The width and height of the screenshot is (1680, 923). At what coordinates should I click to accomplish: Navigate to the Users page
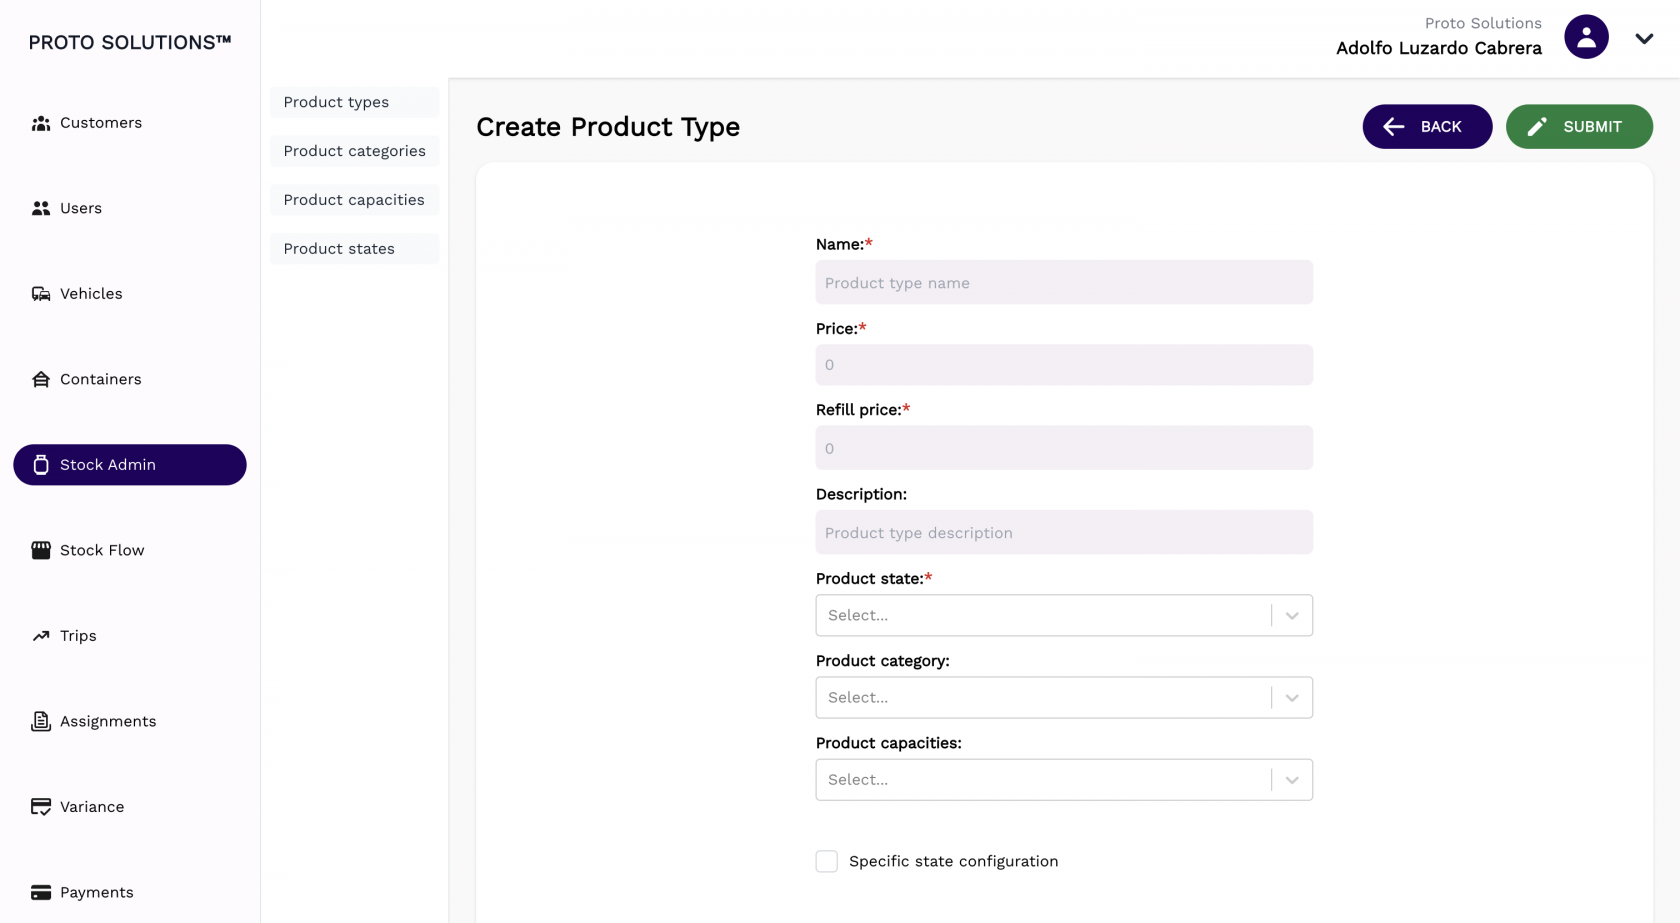pos(130,208)
